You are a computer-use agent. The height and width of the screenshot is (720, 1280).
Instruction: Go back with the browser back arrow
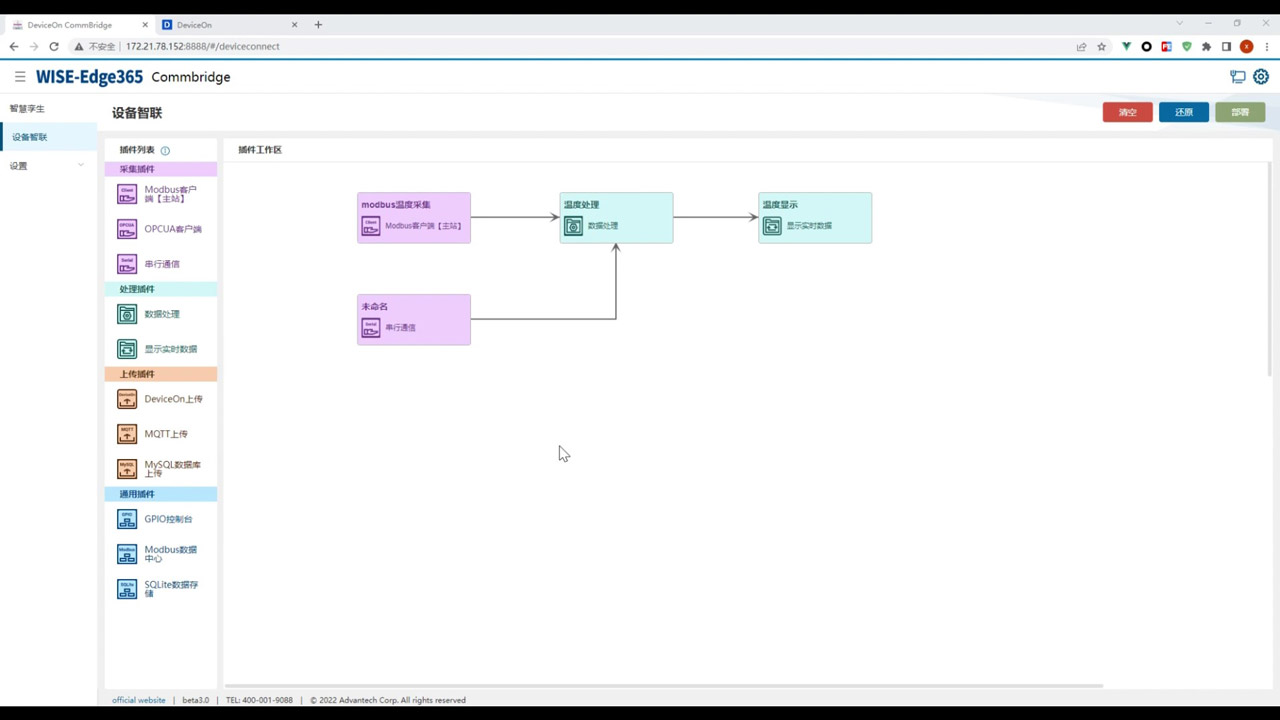coord(14,46)
